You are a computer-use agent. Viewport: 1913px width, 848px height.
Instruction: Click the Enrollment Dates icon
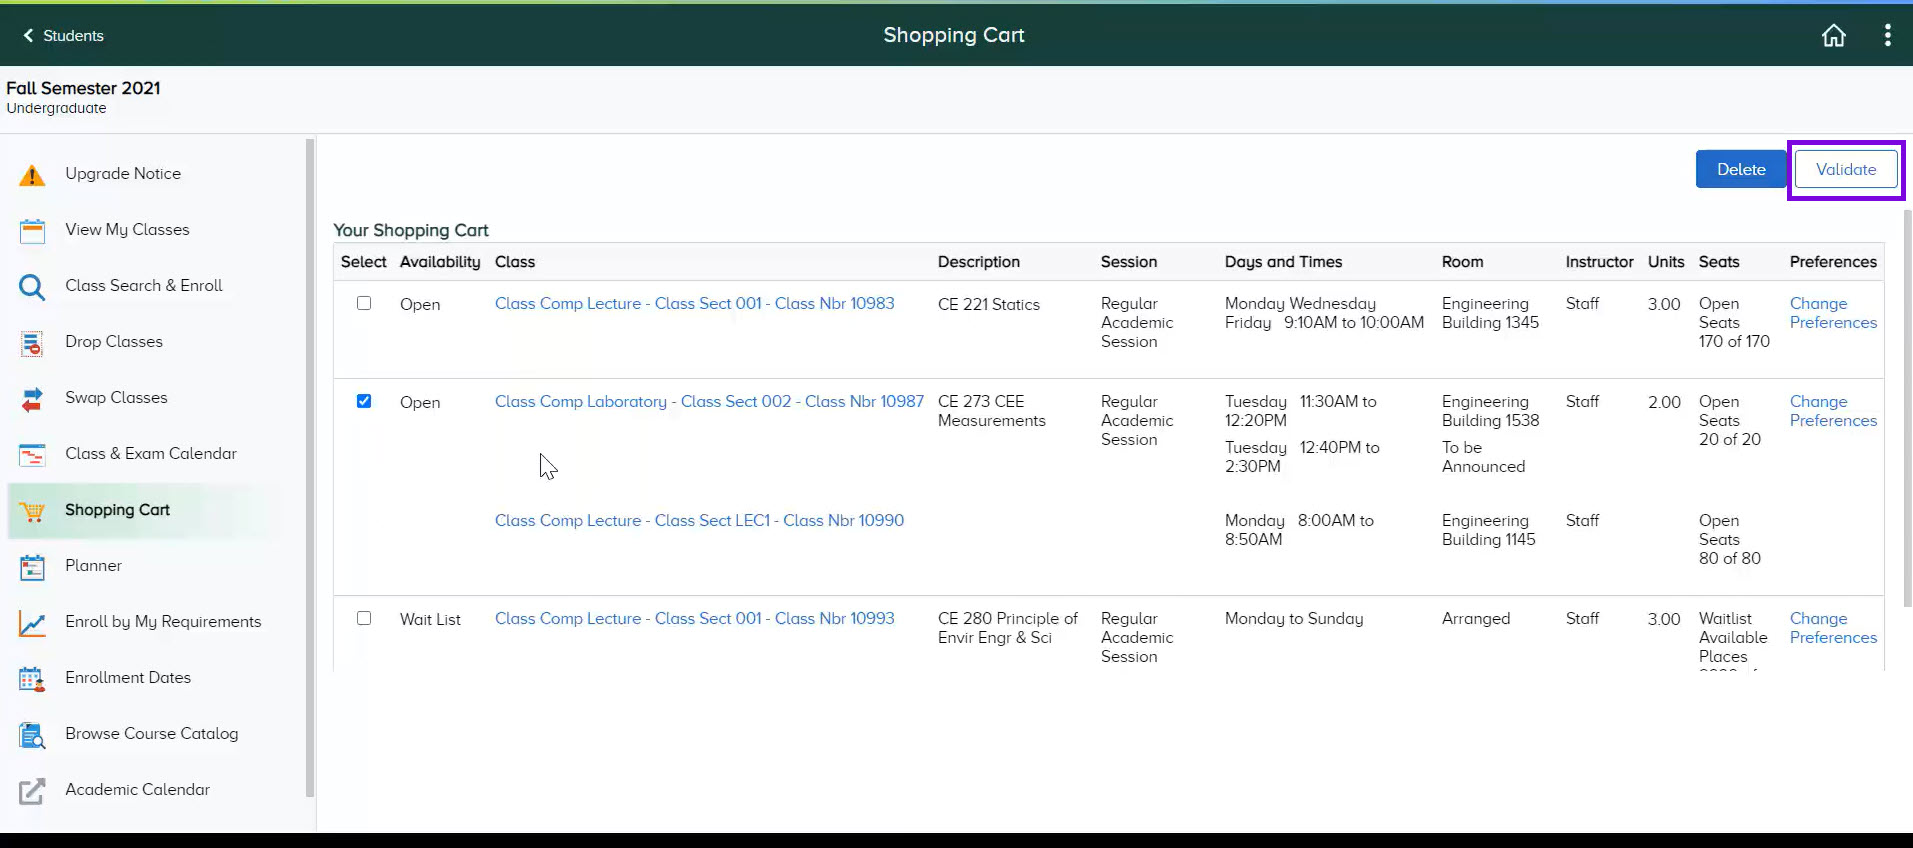click(x=32, y=679)
